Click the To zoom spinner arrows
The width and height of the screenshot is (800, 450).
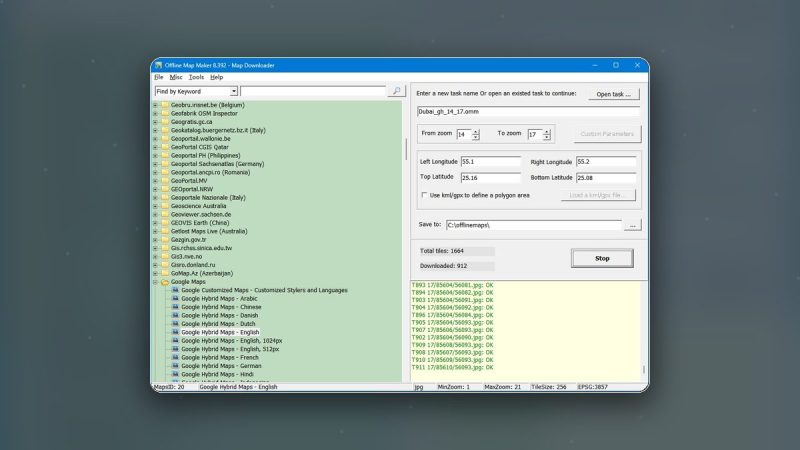[x=546, y=134]
